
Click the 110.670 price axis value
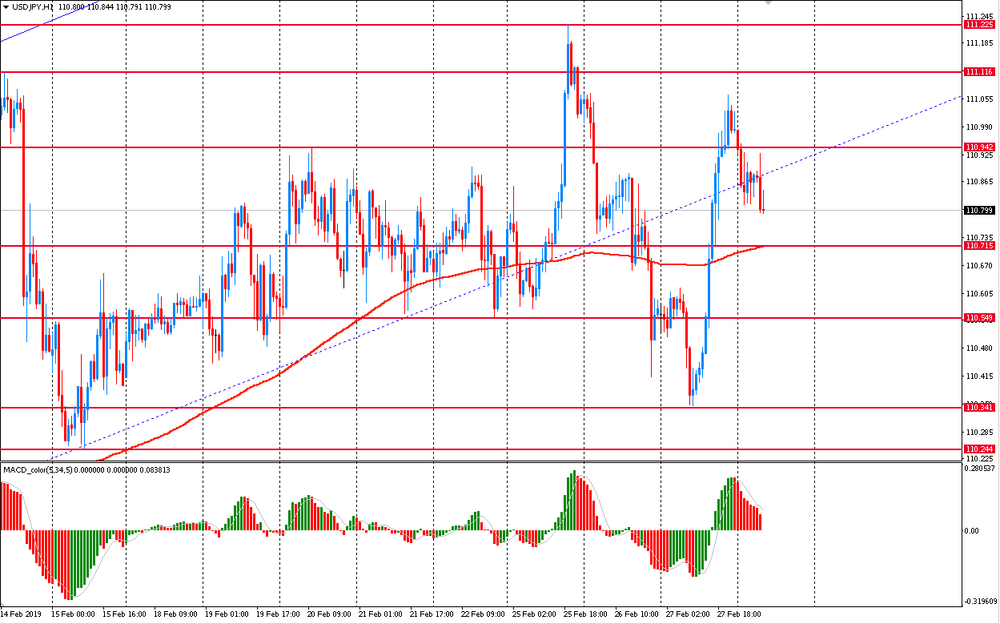pyautogui.click(x=980, y=265)
